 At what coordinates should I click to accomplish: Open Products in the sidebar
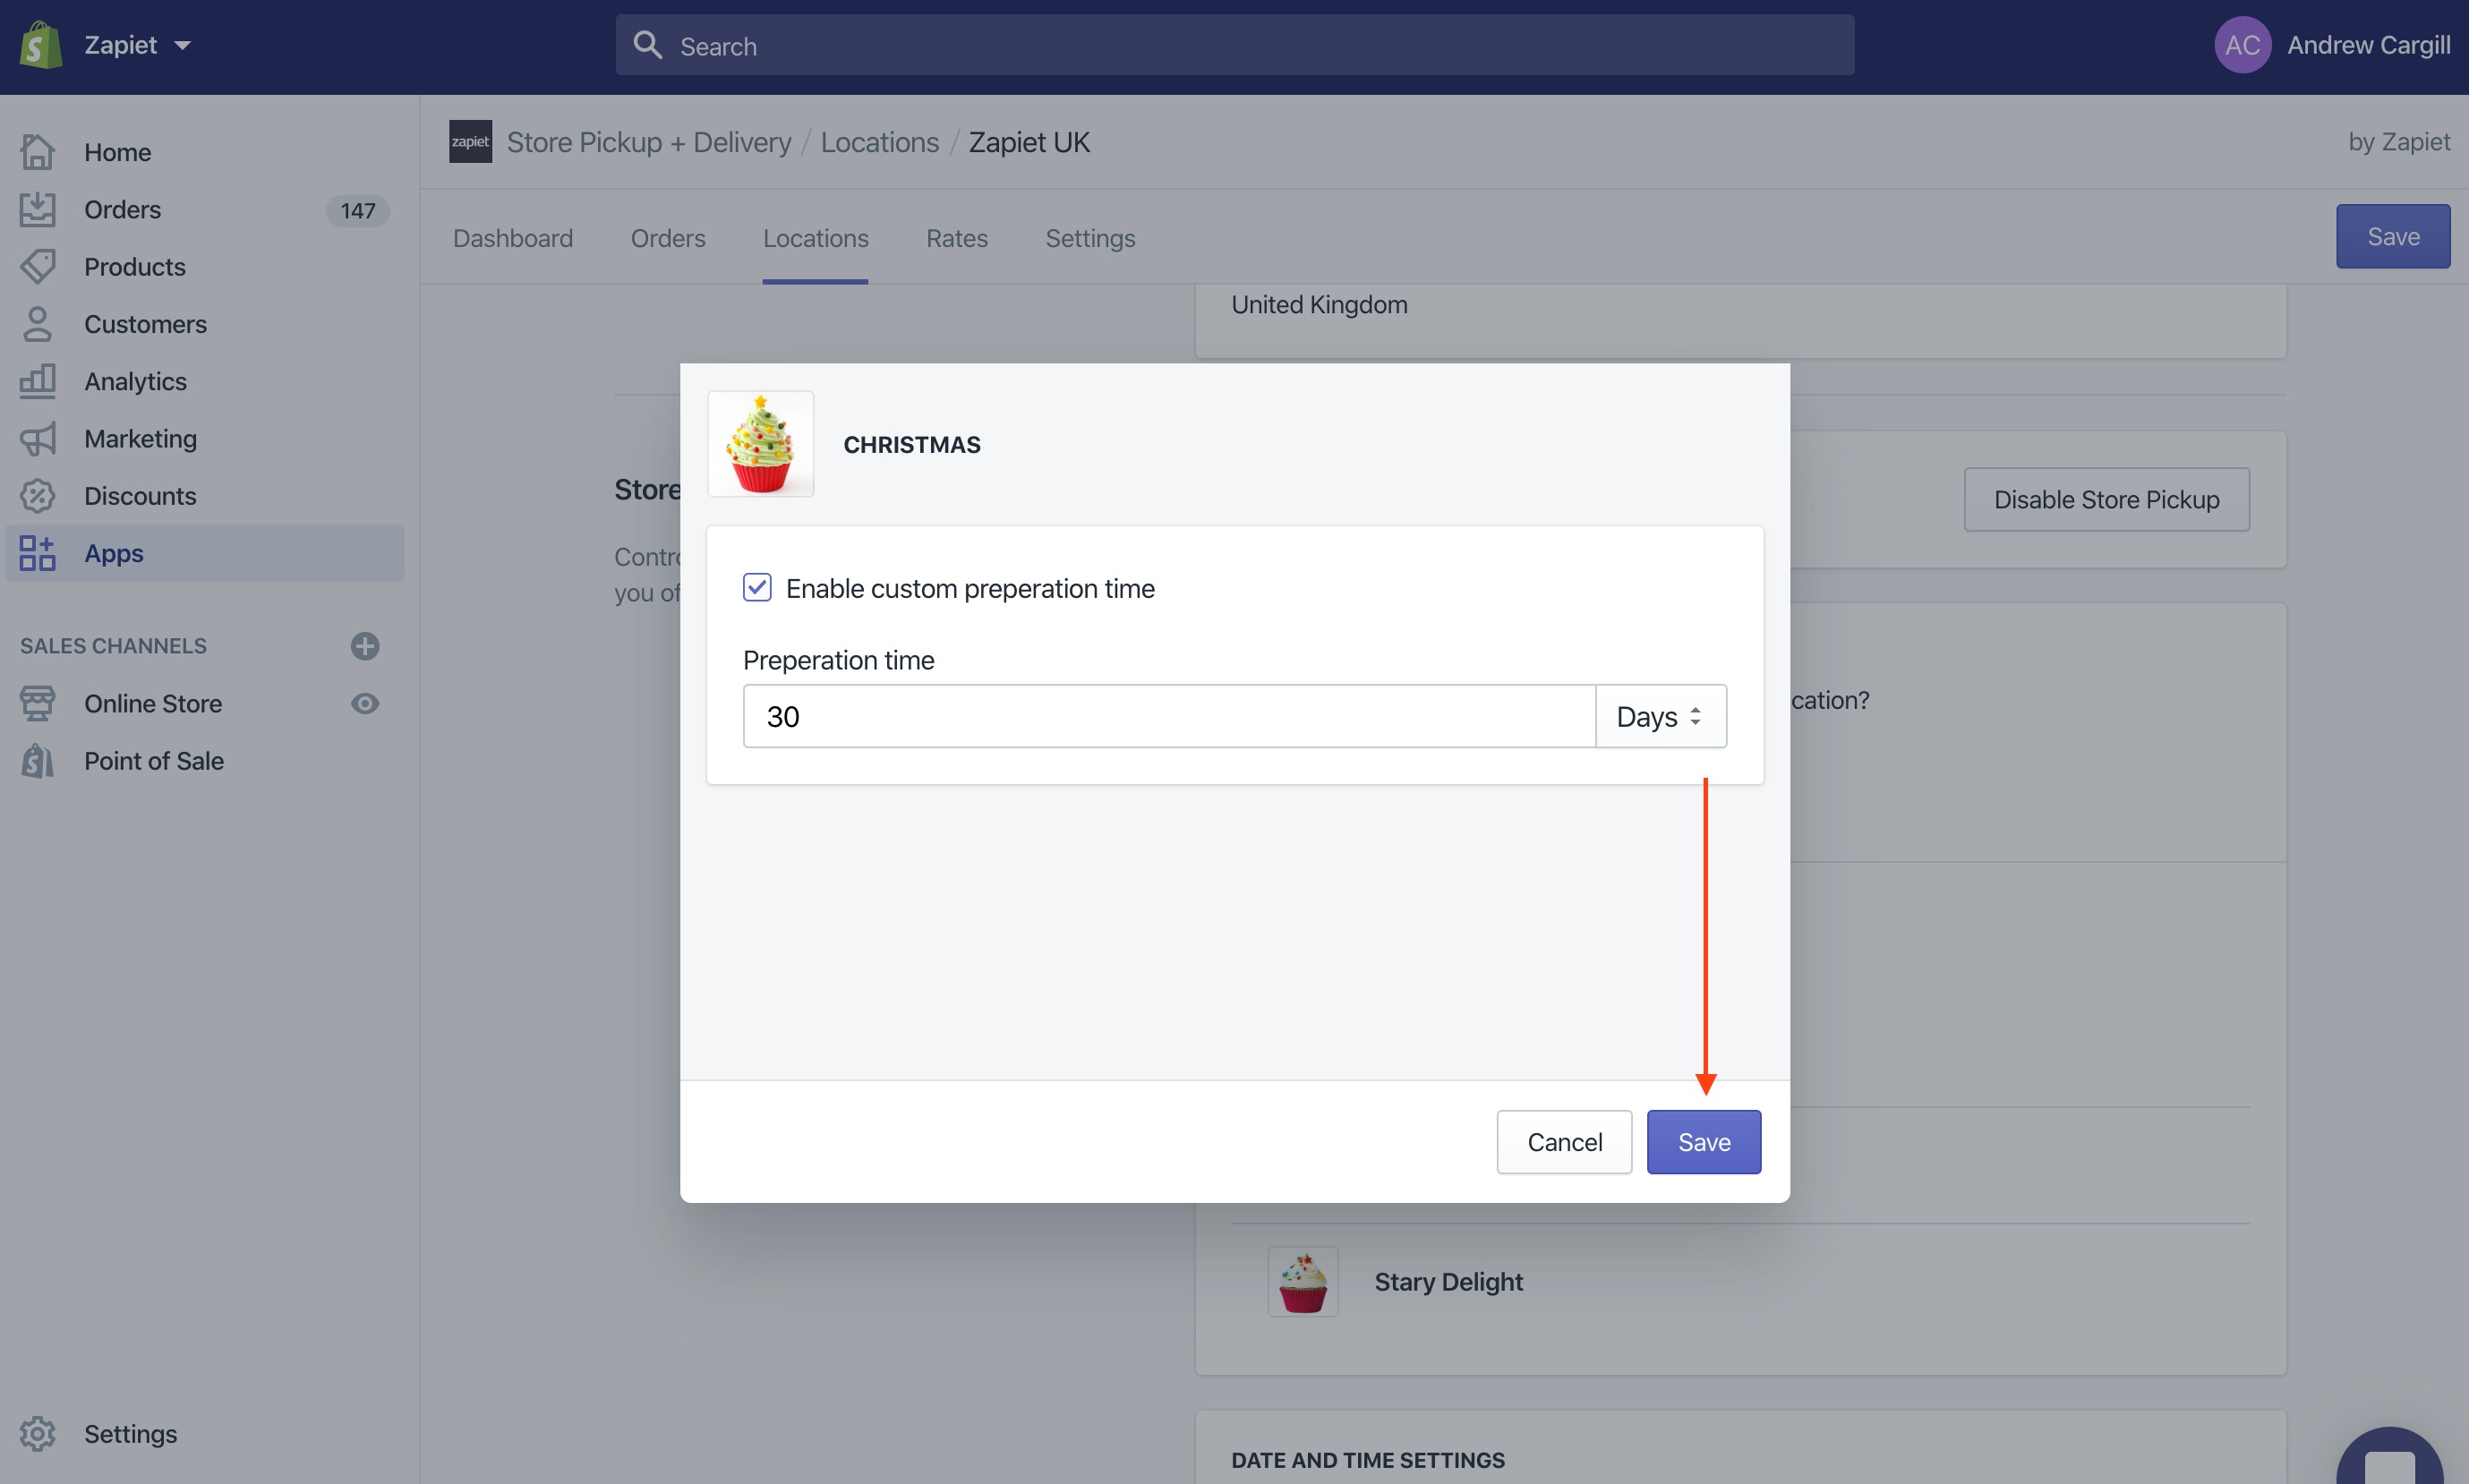[135, 266]
